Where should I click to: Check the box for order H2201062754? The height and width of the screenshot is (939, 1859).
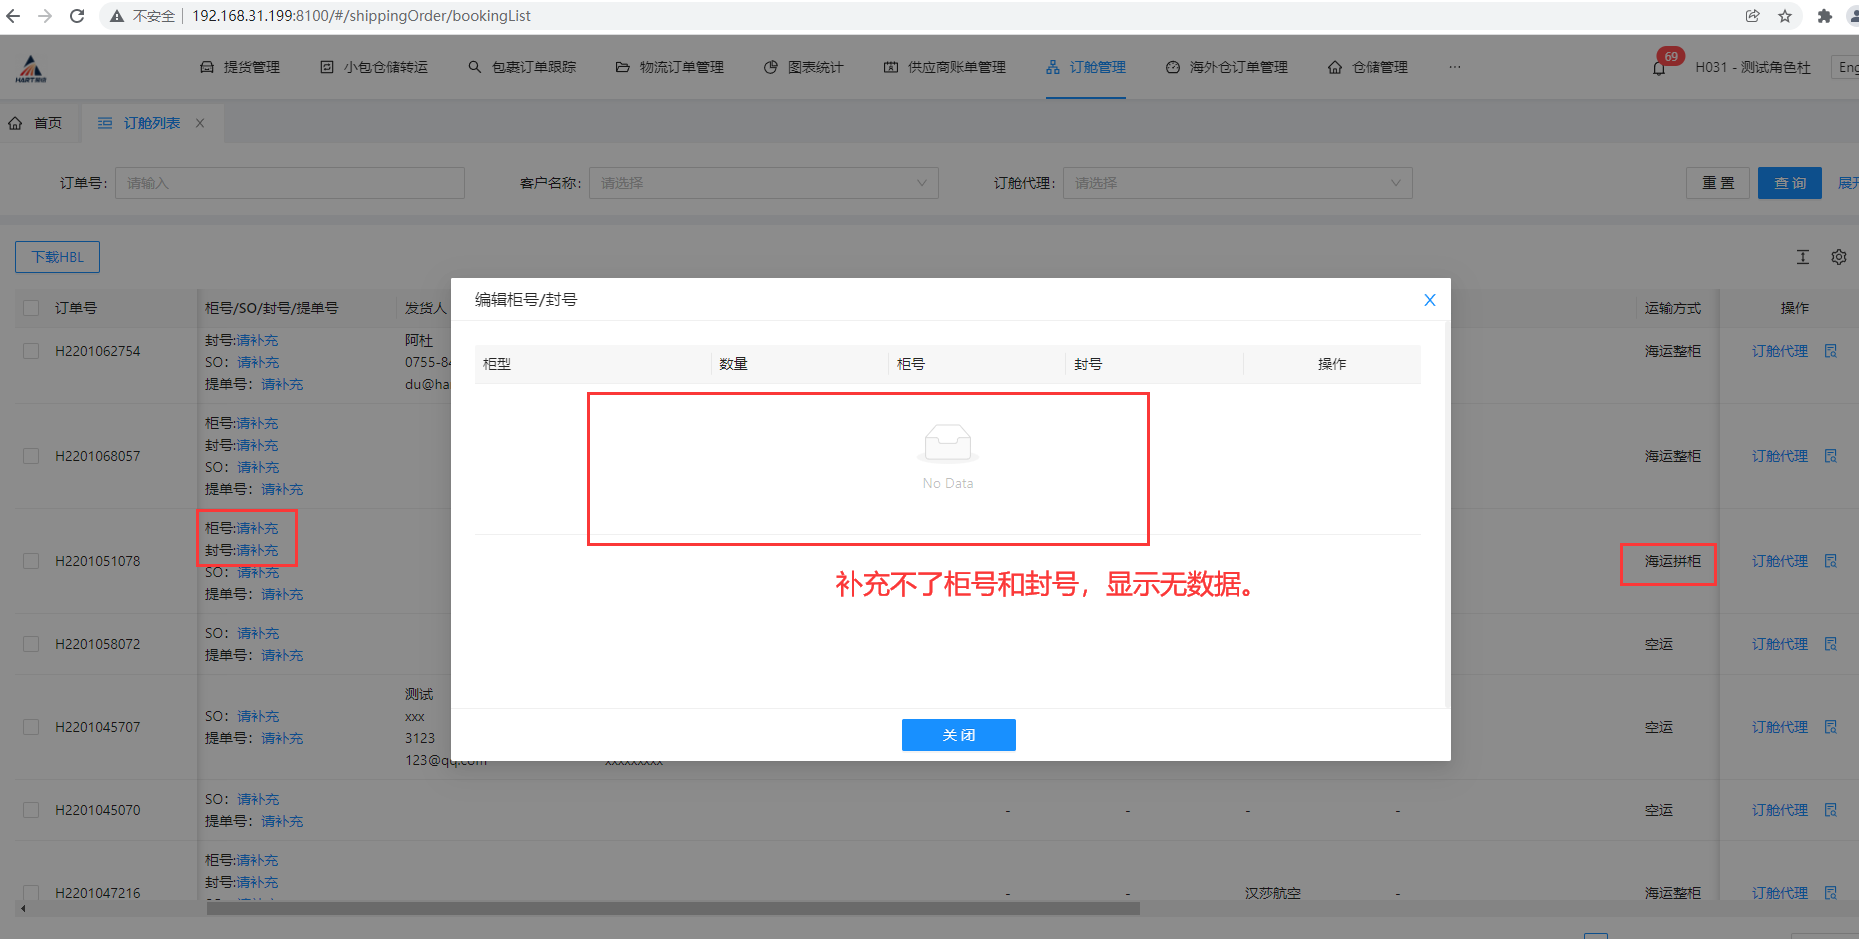[x=31, y=351]
